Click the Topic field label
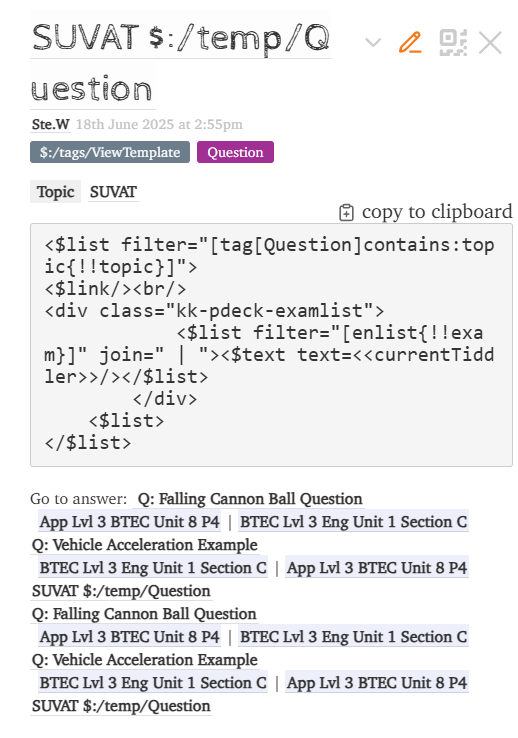 [x=56, y=192]
